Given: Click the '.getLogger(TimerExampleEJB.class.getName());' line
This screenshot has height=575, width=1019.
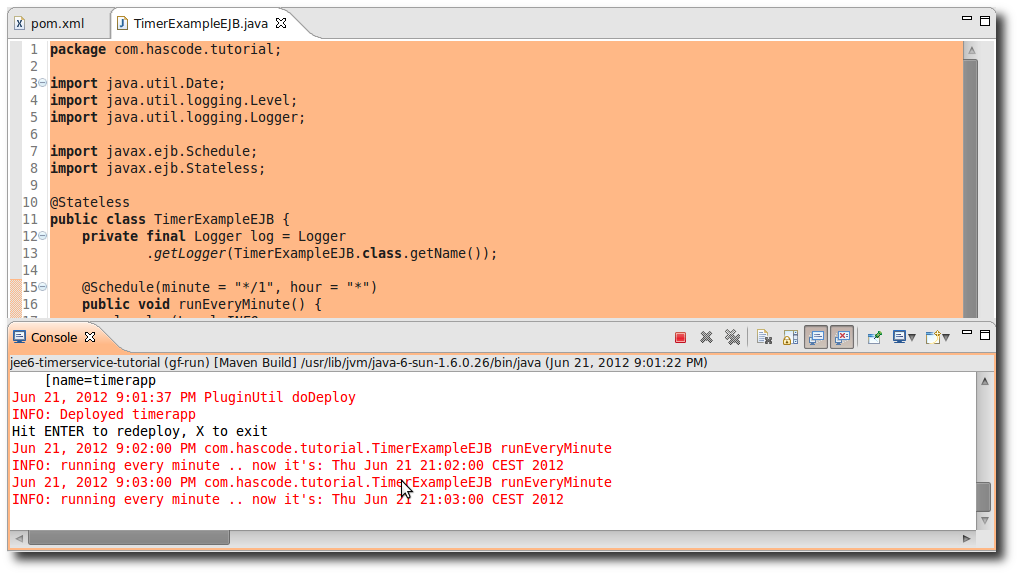Looking at the screenshot, I should [322, 253].
